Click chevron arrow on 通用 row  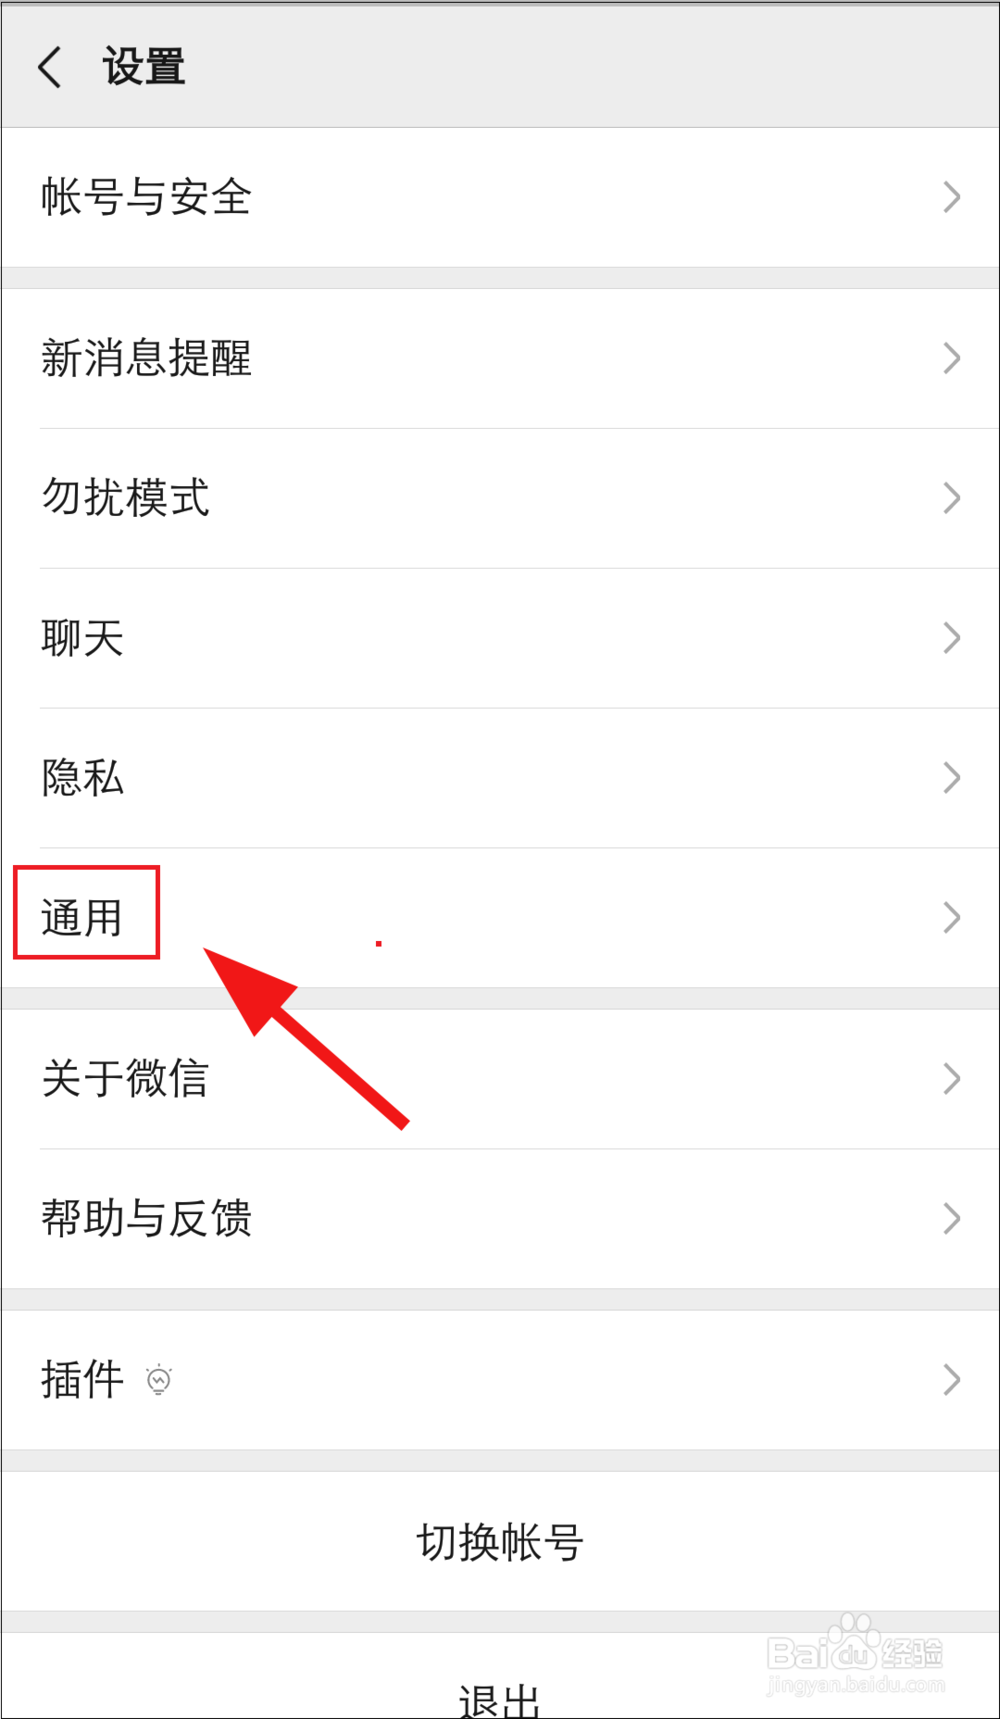(952, 918)
